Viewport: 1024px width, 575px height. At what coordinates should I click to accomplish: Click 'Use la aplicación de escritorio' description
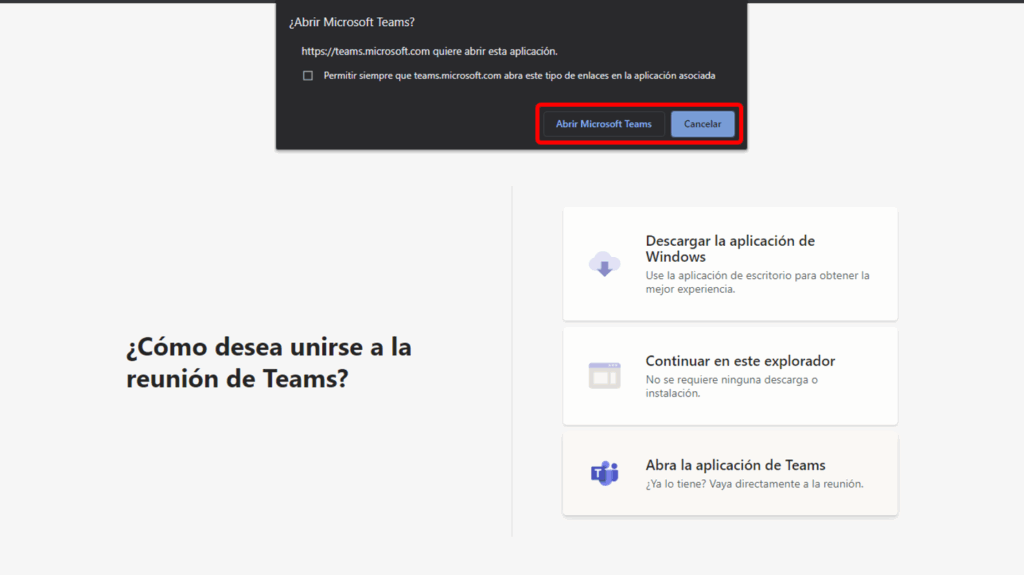[757, 282]
